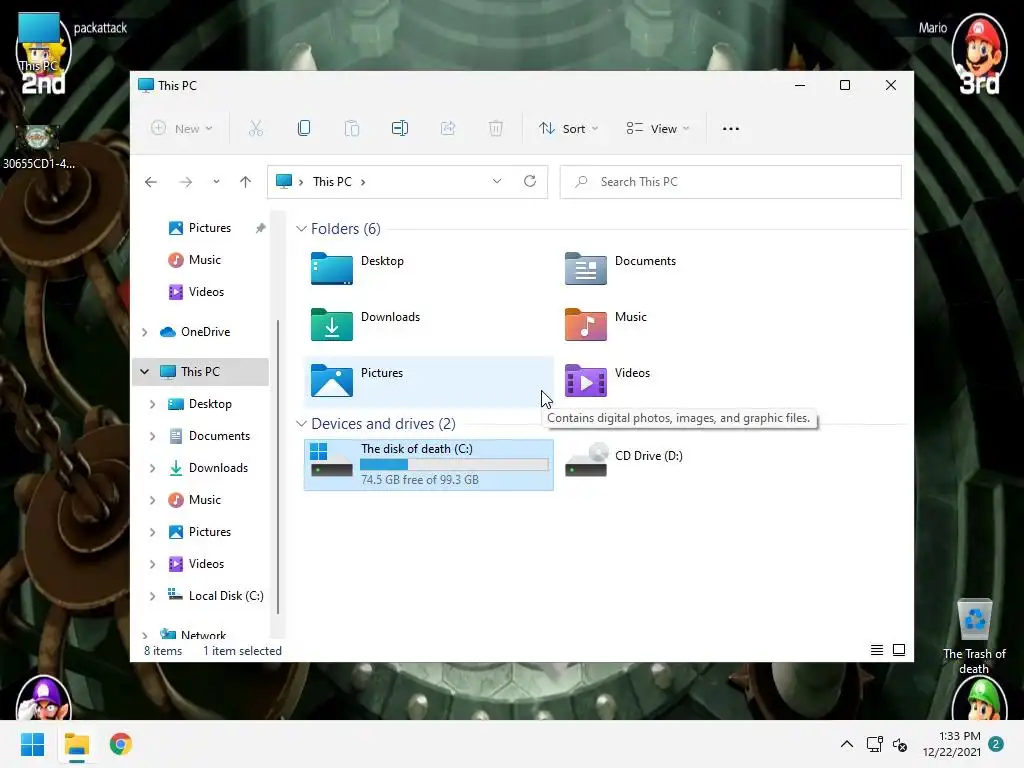Go up one level with up arrow
Viewport: 1024px width, 768px height.
[246, 182]
